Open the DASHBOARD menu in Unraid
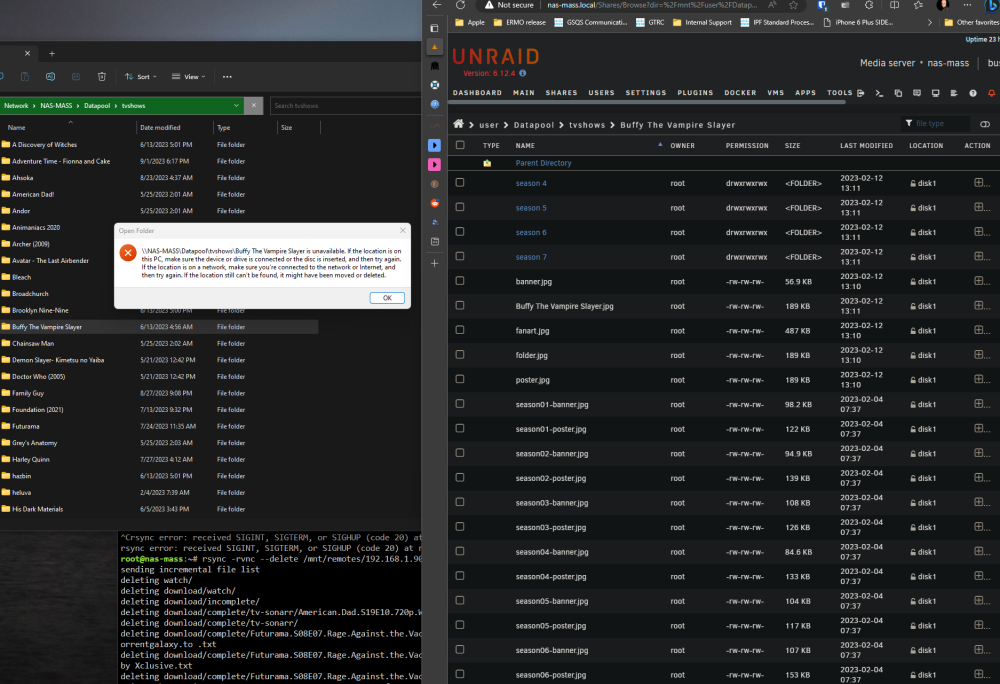Image resolution: width=1000 pixels, height=684 pixels. (x=477, y=93)
